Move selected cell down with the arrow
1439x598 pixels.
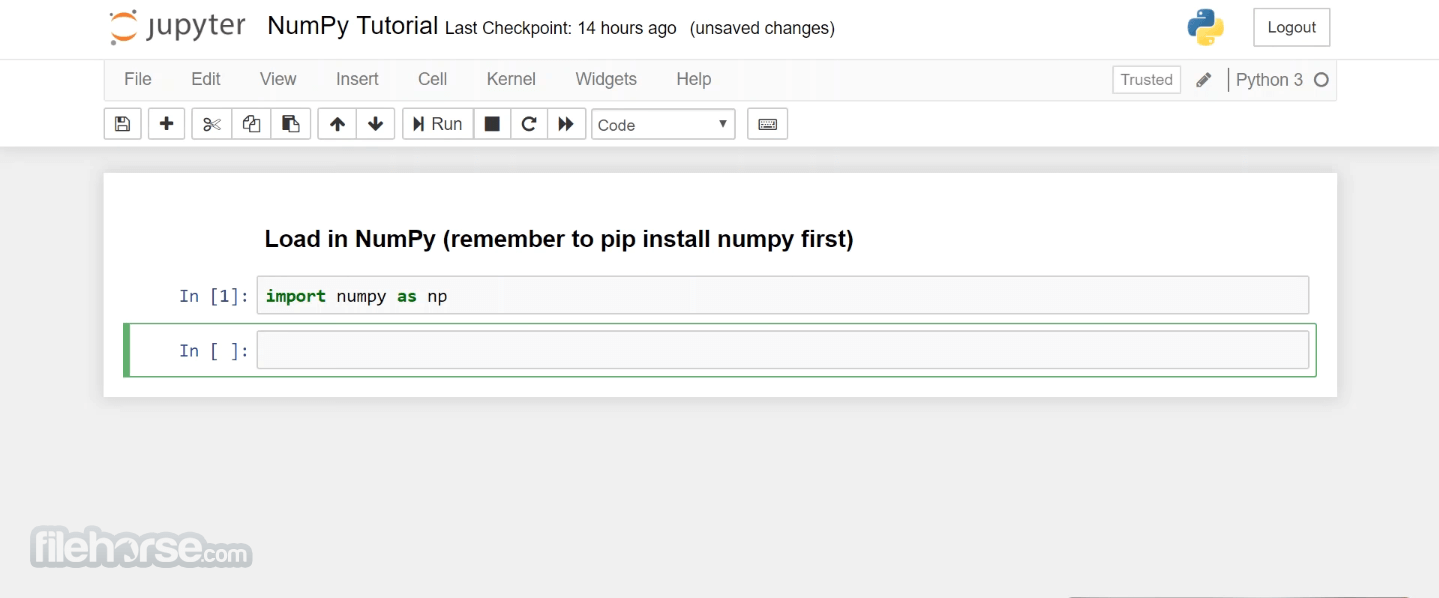coord(376,124)
